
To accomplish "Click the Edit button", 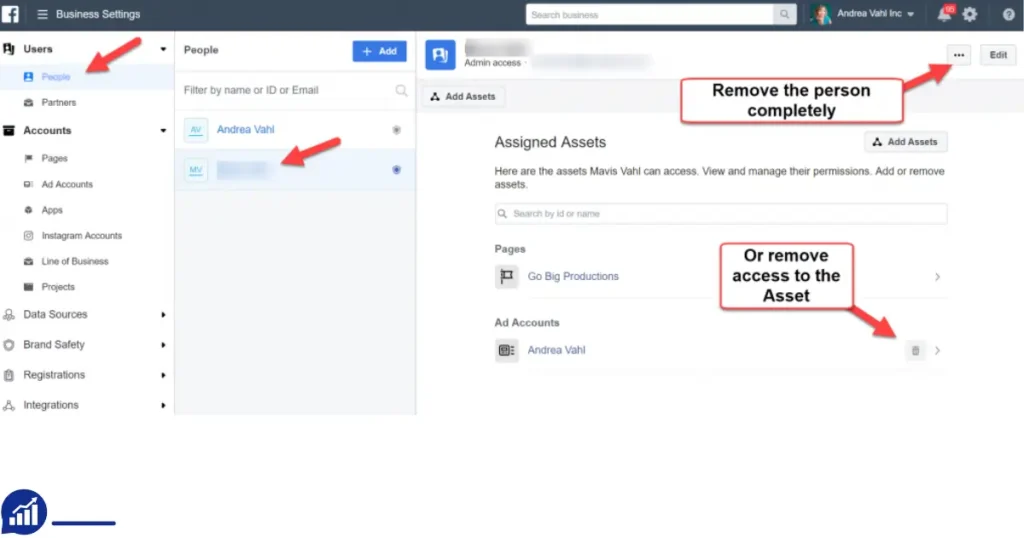I will (x=998, y=55).
